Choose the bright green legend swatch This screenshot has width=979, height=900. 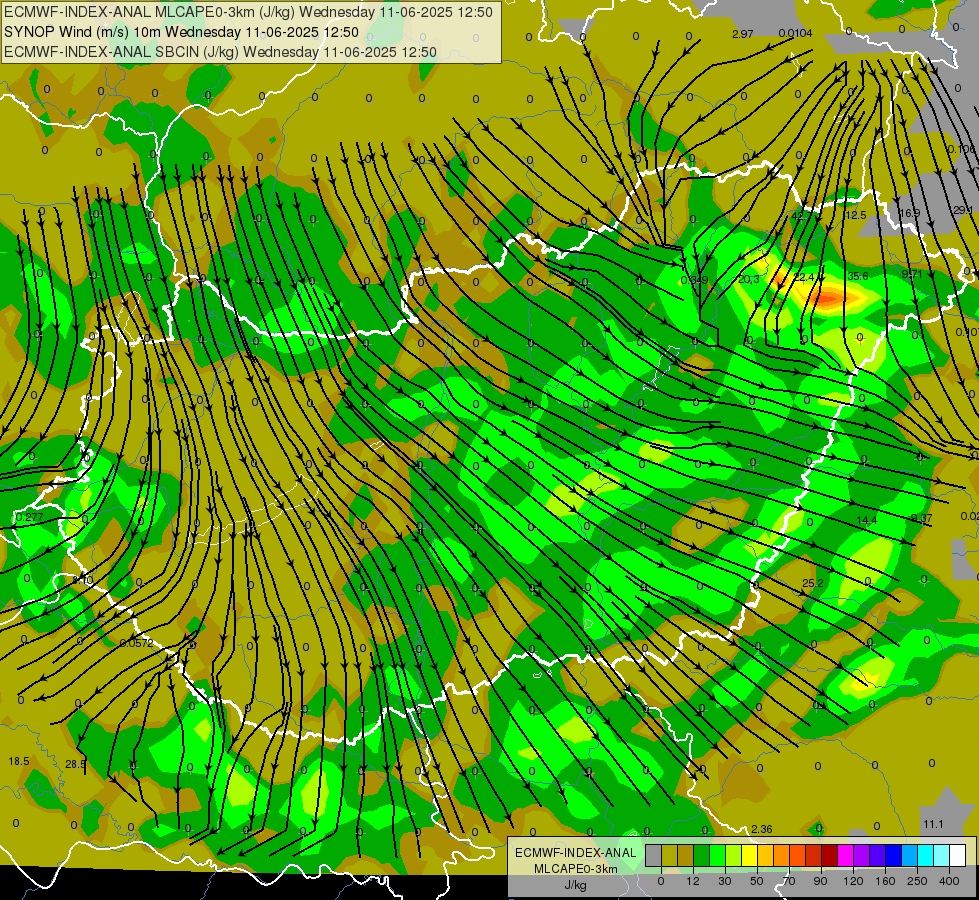718,855
